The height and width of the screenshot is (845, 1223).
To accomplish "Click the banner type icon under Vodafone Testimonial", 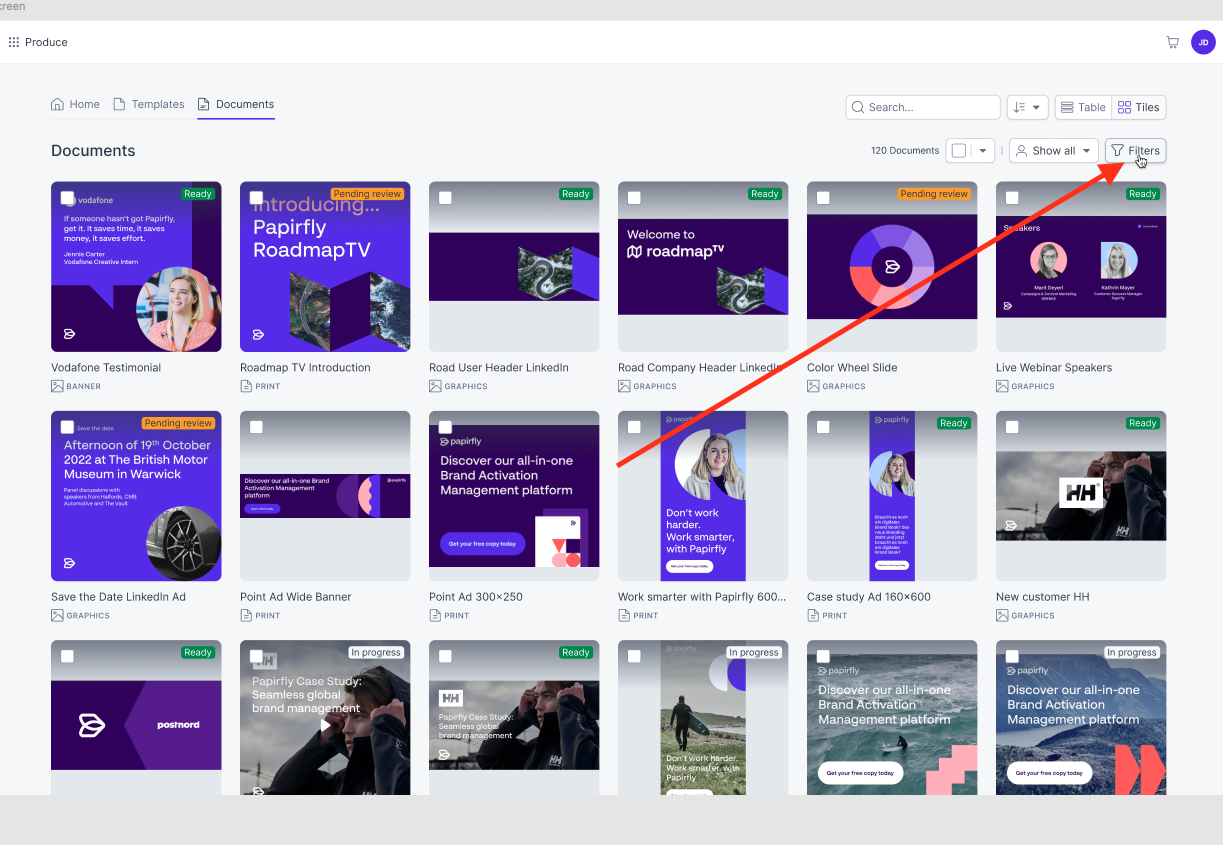I will tap(57, 386).
